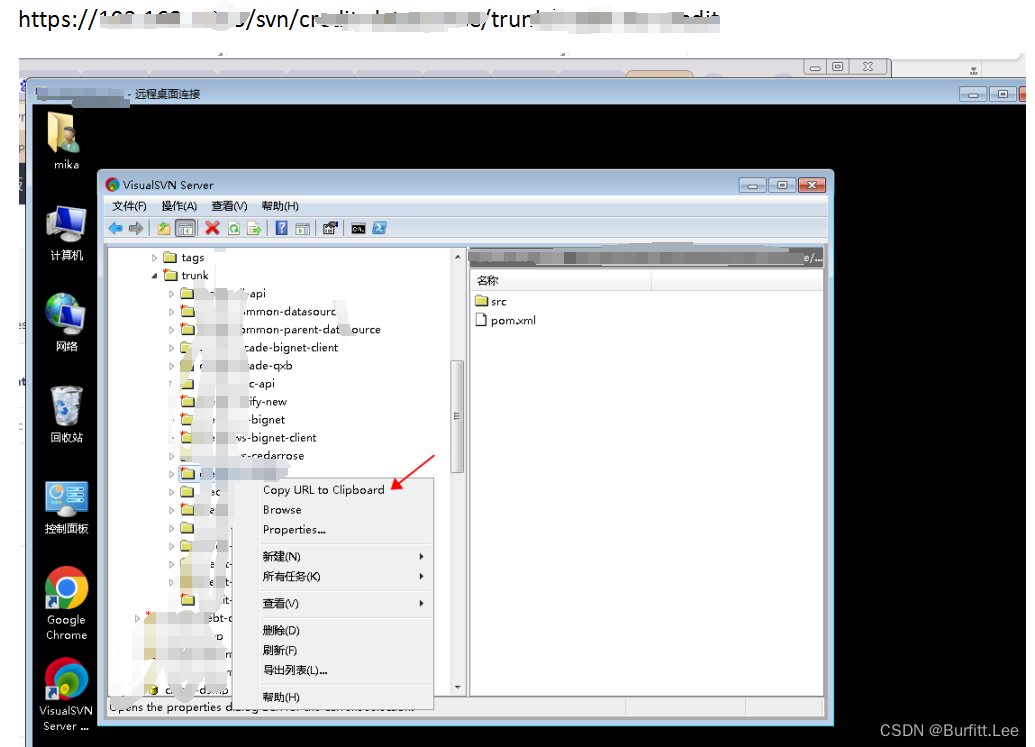Click the server properties icon in toolbar
1035x747 pixels.
[330, 228]
